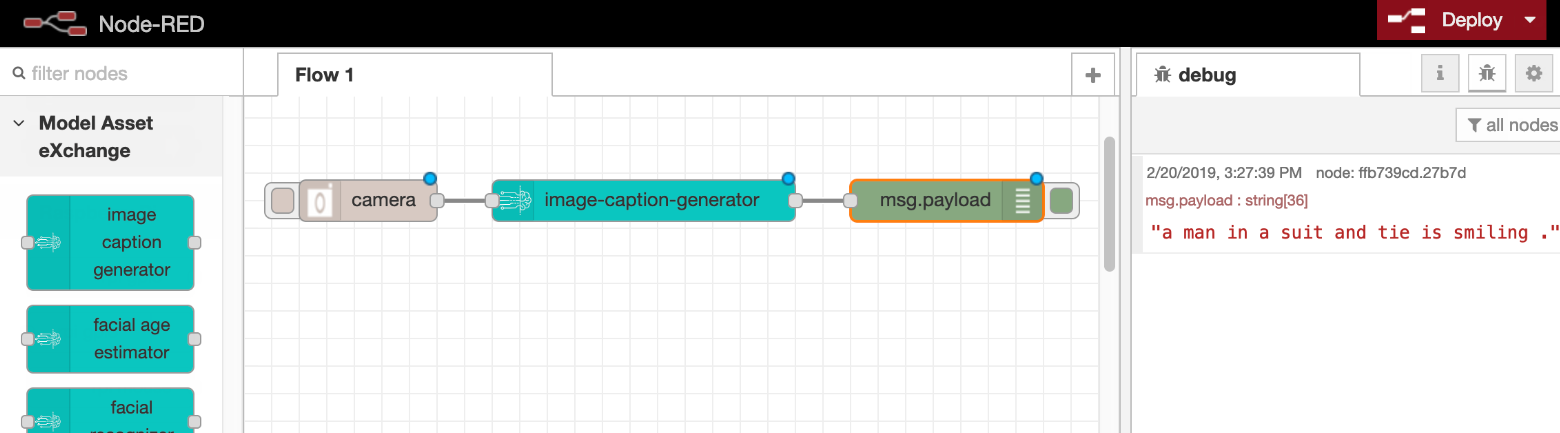Toggle the msg.payload debug node output
1560x433 pixels.
[1061, 201]
